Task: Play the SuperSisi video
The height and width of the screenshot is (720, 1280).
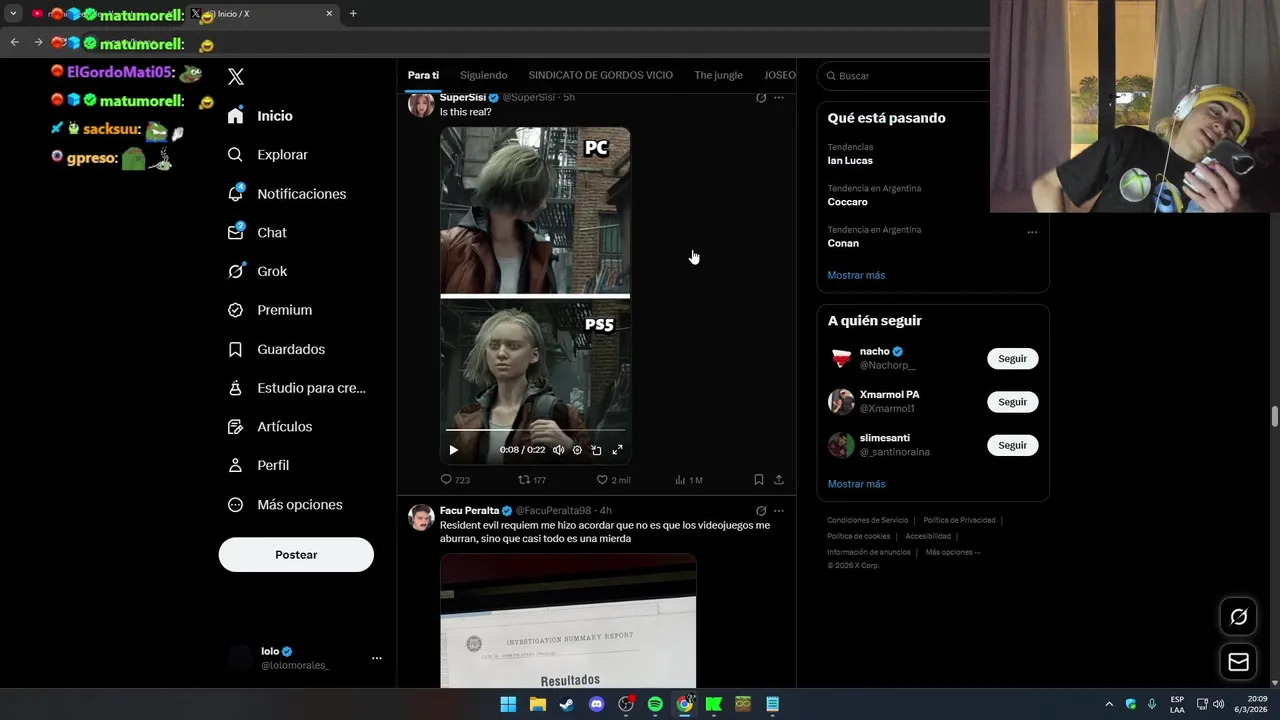Action: point(453,450)
